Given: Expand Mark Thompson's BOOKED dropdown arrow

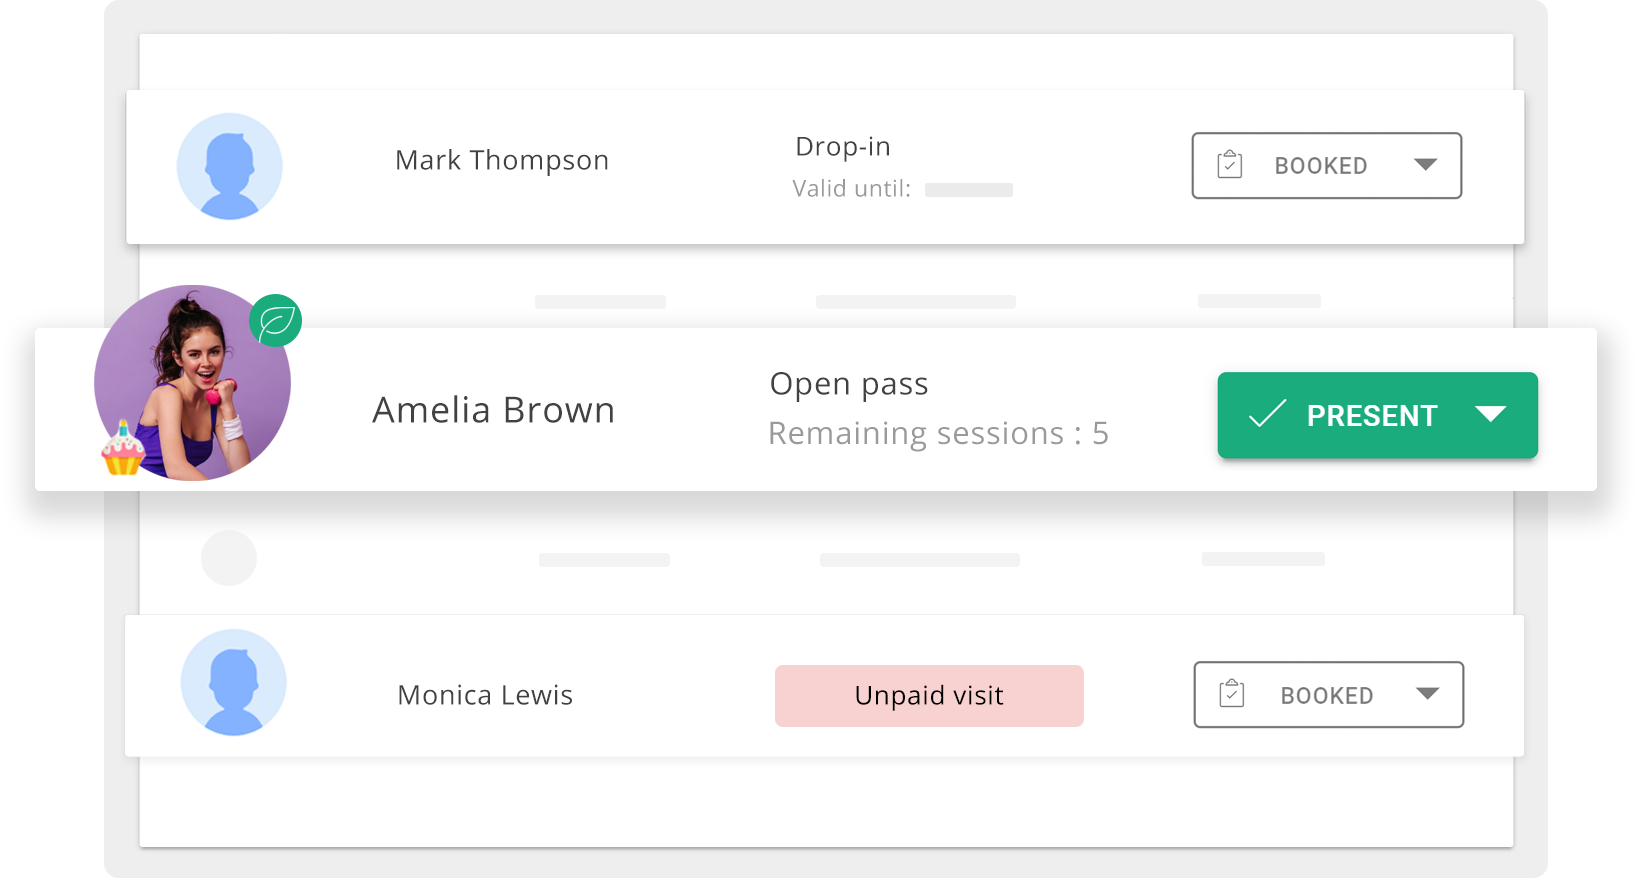Looking at the screenshot, I should coord(1425,165).
